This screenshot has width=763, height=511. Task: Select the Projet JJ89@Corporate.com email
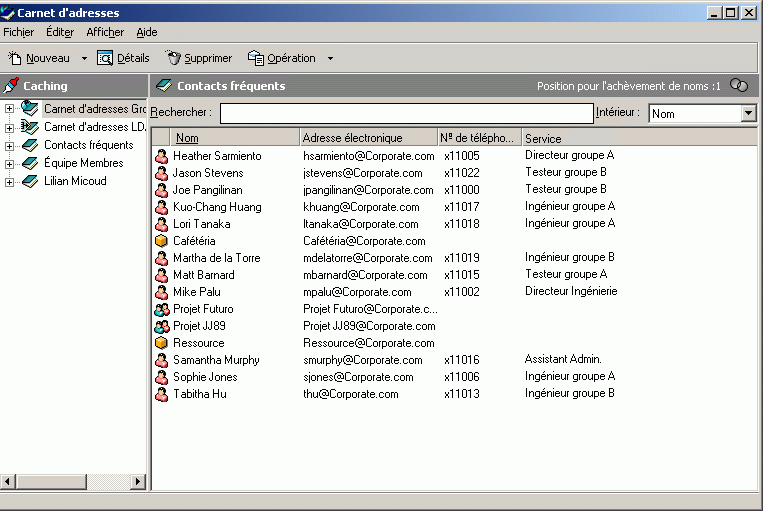[369, 326]
